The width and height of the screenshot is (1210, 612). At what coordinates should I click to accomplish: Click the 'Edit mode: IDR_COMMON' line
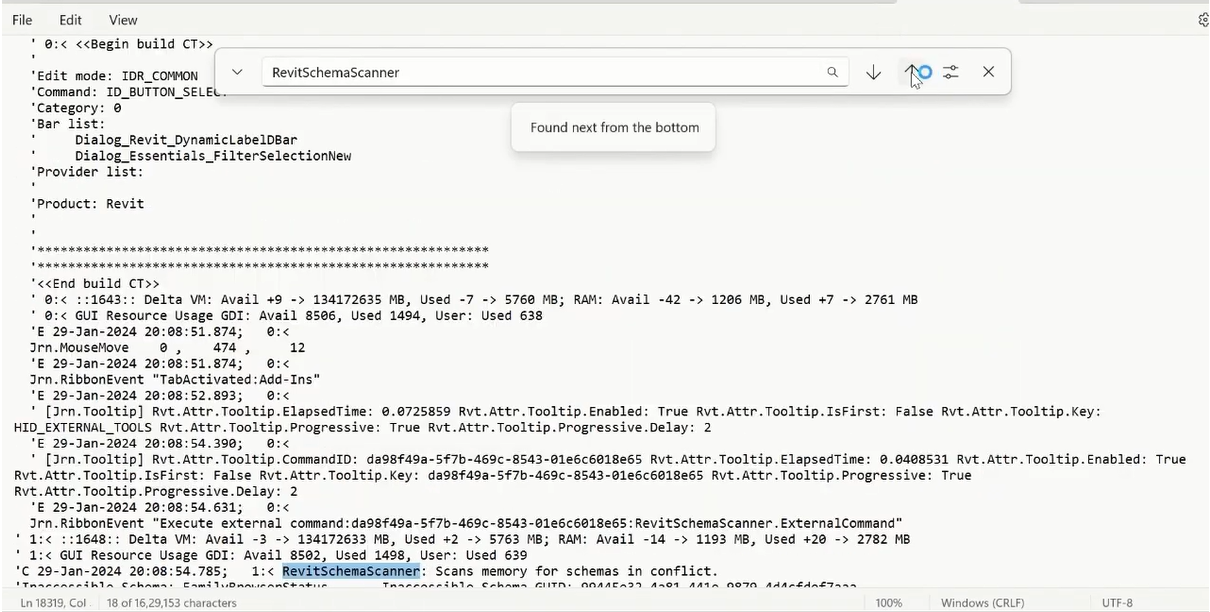[114, 76]
